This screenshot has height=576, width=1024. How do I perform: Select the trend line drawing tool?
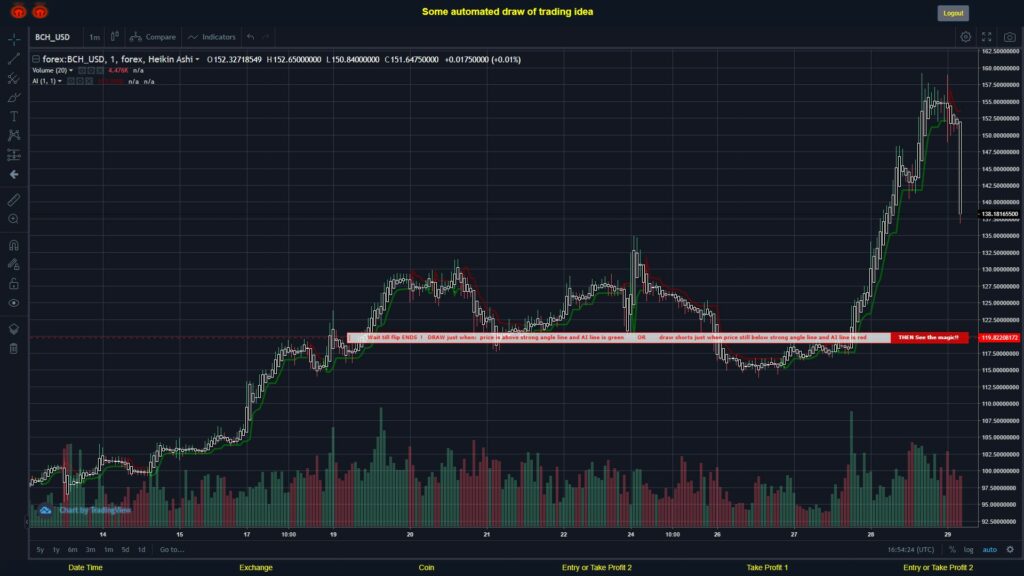[14, 59]
